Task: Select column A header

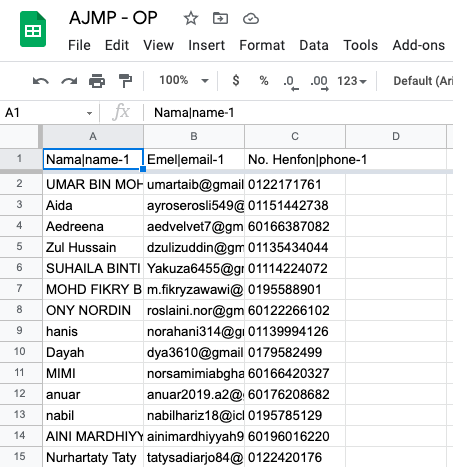Action: 93,136
